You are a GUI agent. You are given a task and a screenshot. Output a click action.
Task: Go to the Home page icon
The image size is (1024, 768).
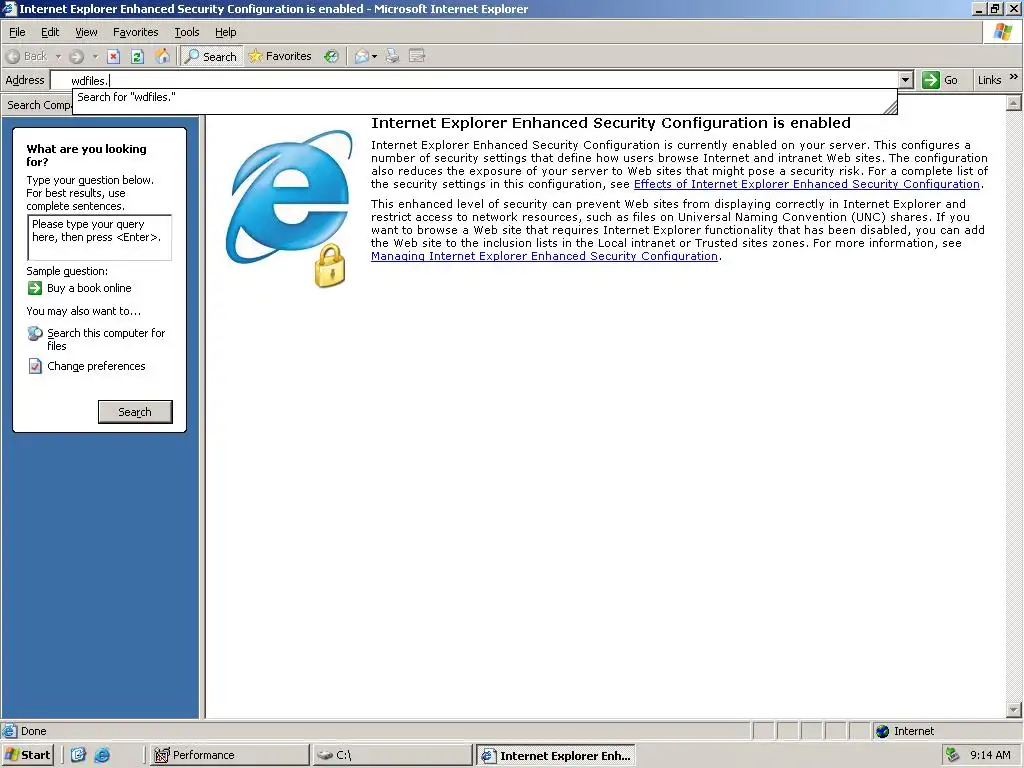click(162, 56)
